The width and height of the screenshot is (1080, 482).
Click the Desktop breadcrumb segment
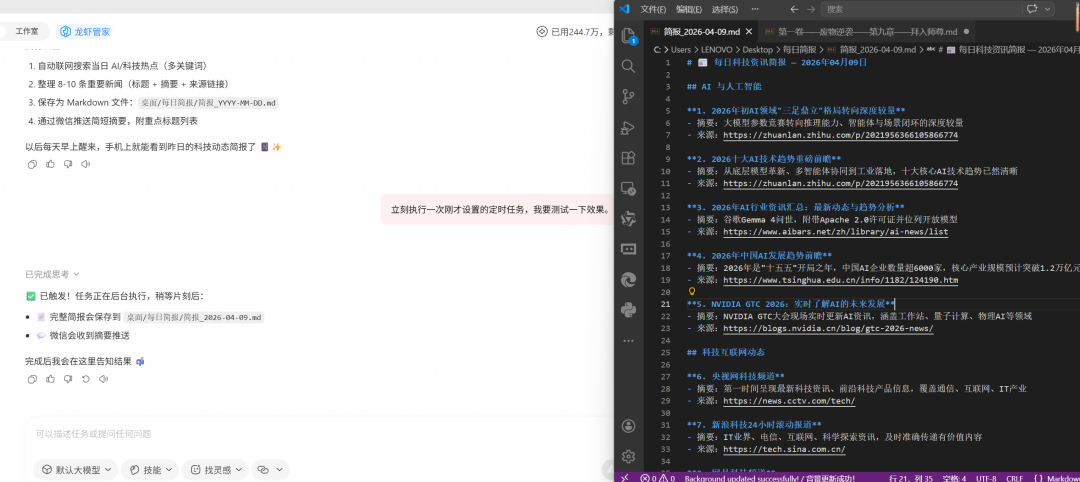click(758, 50)
